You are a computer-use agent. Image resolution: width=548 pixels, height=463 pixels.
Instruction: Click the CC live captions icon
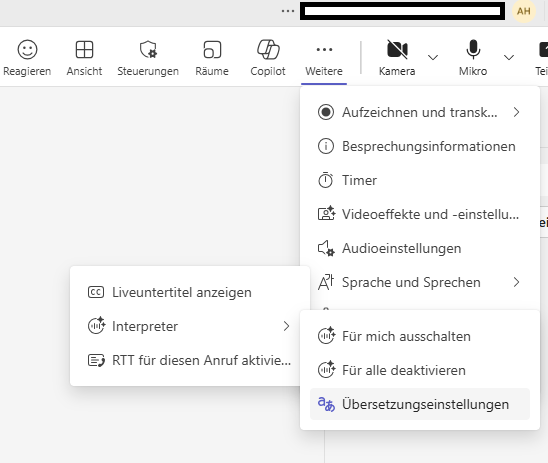96,292
